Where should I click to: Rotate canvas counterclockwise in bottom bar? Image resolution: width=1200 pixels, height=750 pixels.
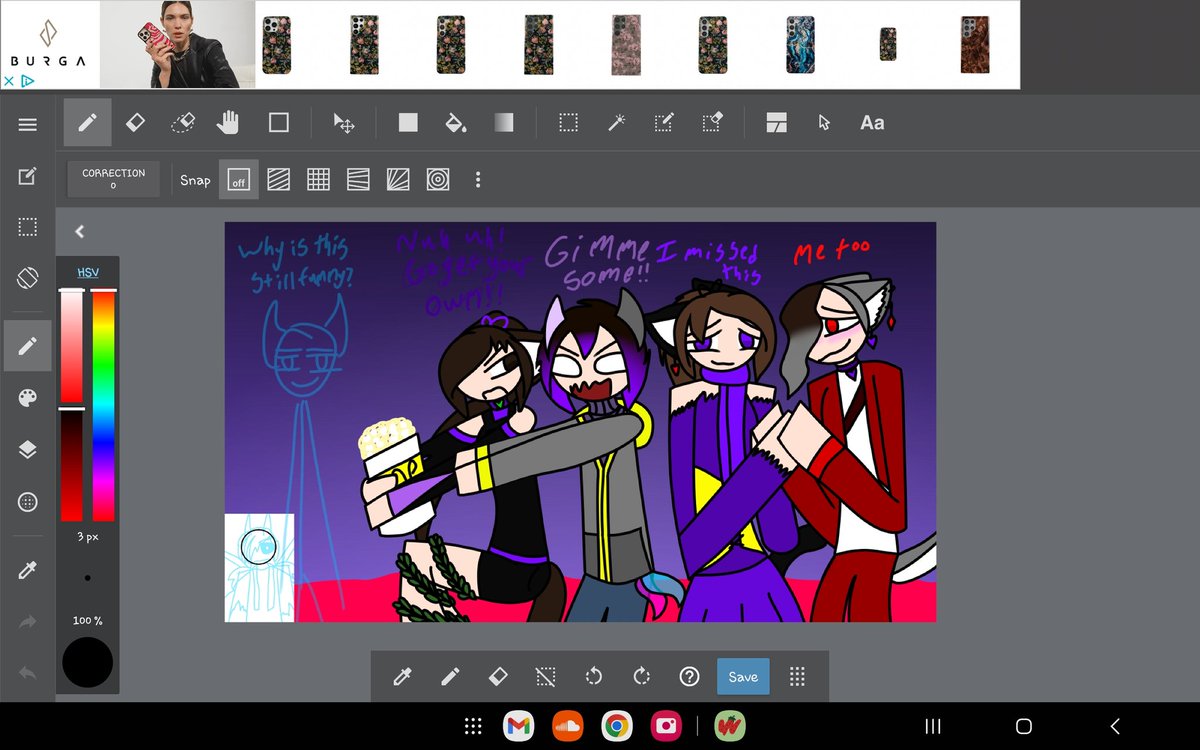[594, 677]
